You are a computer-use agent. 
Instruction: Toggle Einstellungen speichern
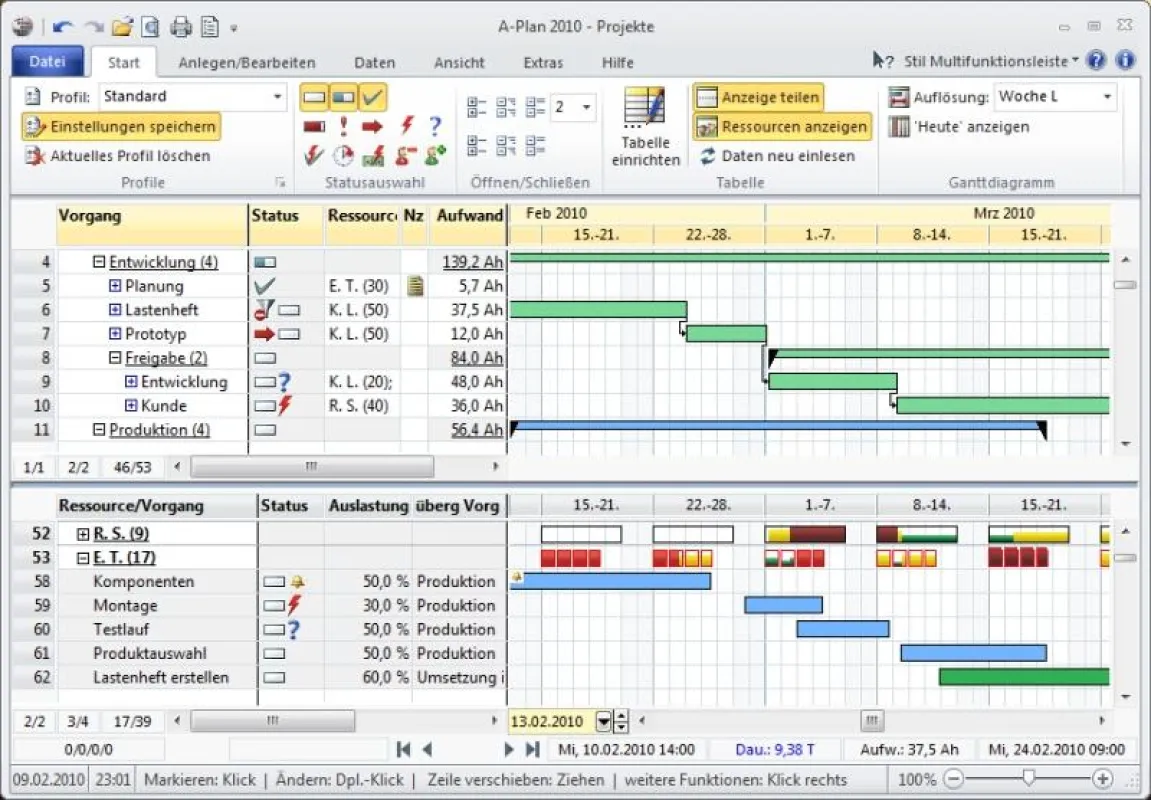tap(121, 126)
